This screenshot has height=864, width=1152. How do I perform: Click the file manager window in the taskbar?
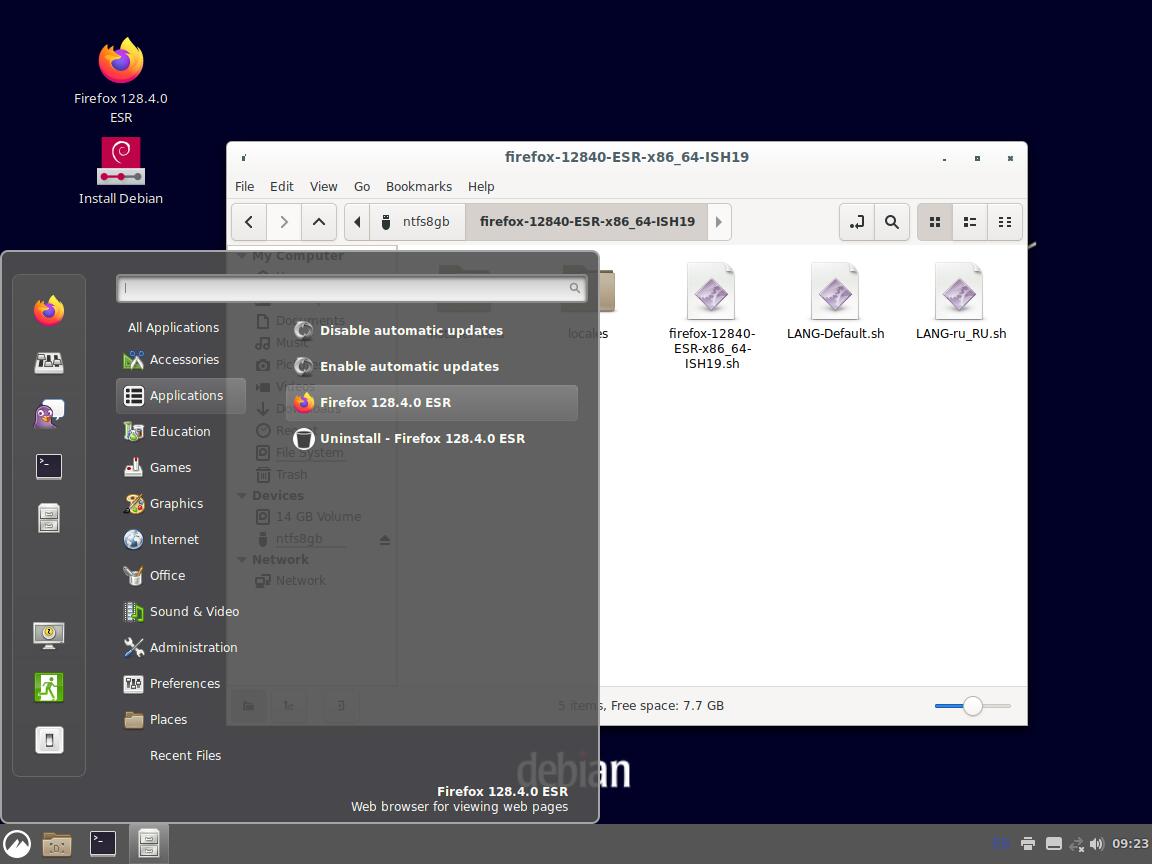(x=148, y=844)
